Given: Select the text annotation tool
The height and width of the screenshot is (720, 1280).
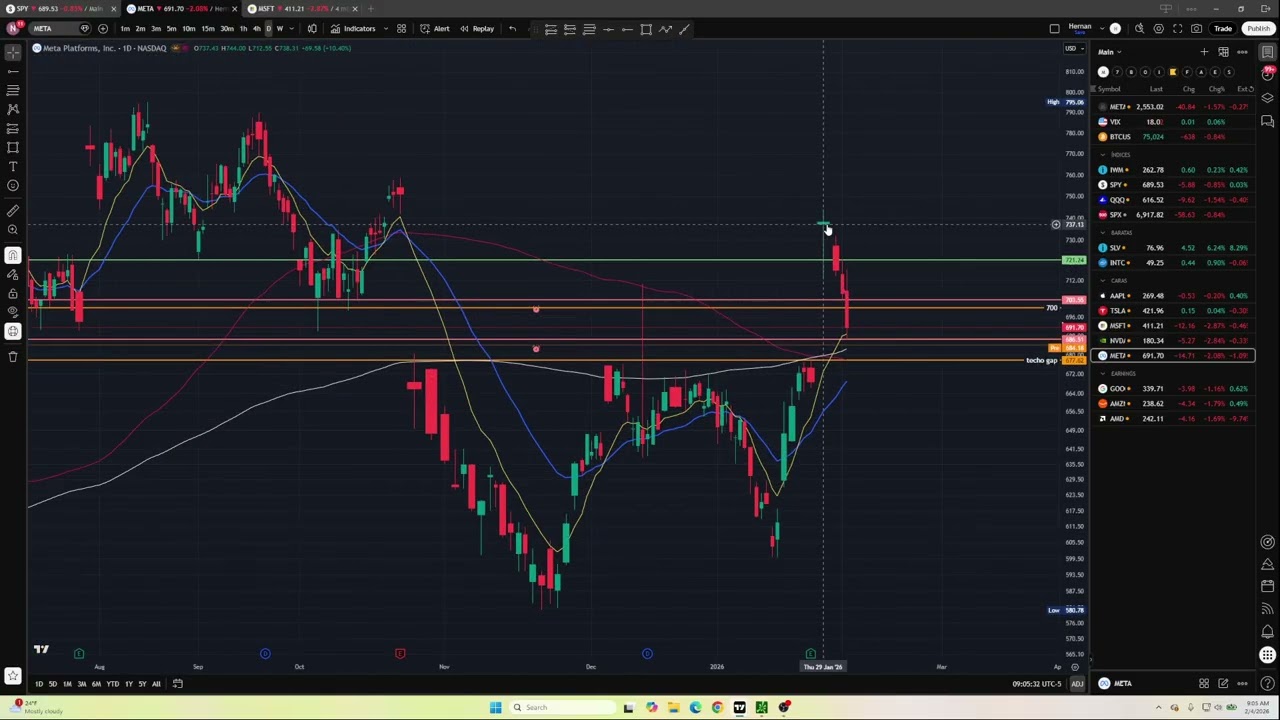Looking at the screenshot, I should pyautogui.click(x=13, y=166).
